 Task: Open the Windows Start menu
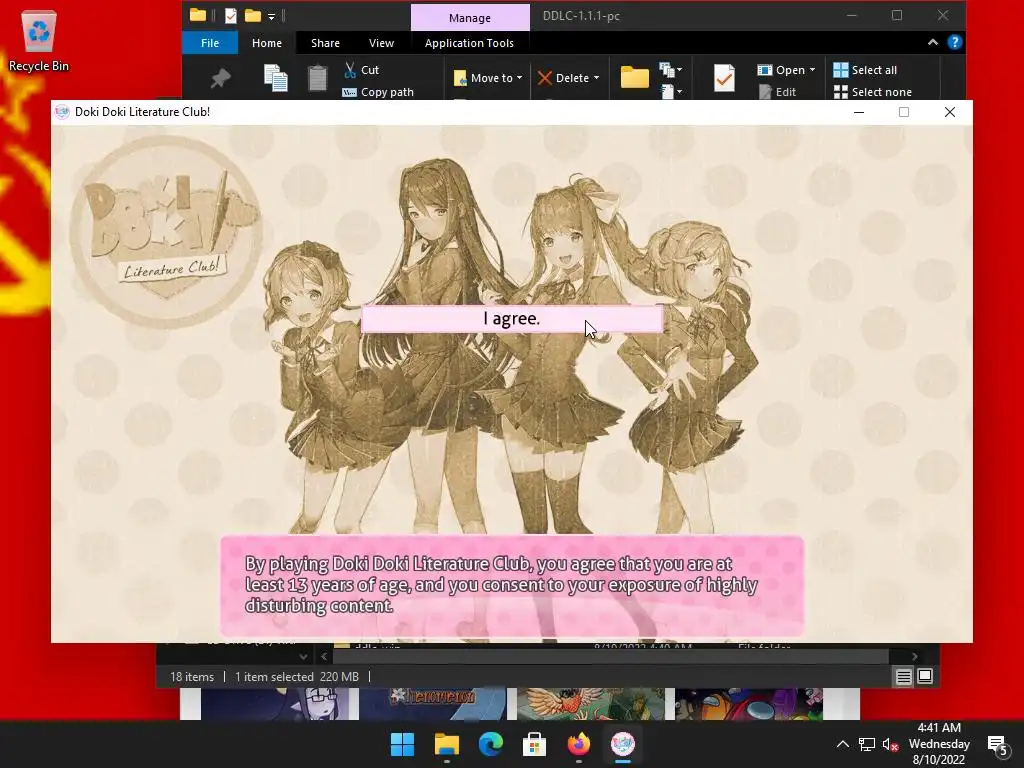402,744
